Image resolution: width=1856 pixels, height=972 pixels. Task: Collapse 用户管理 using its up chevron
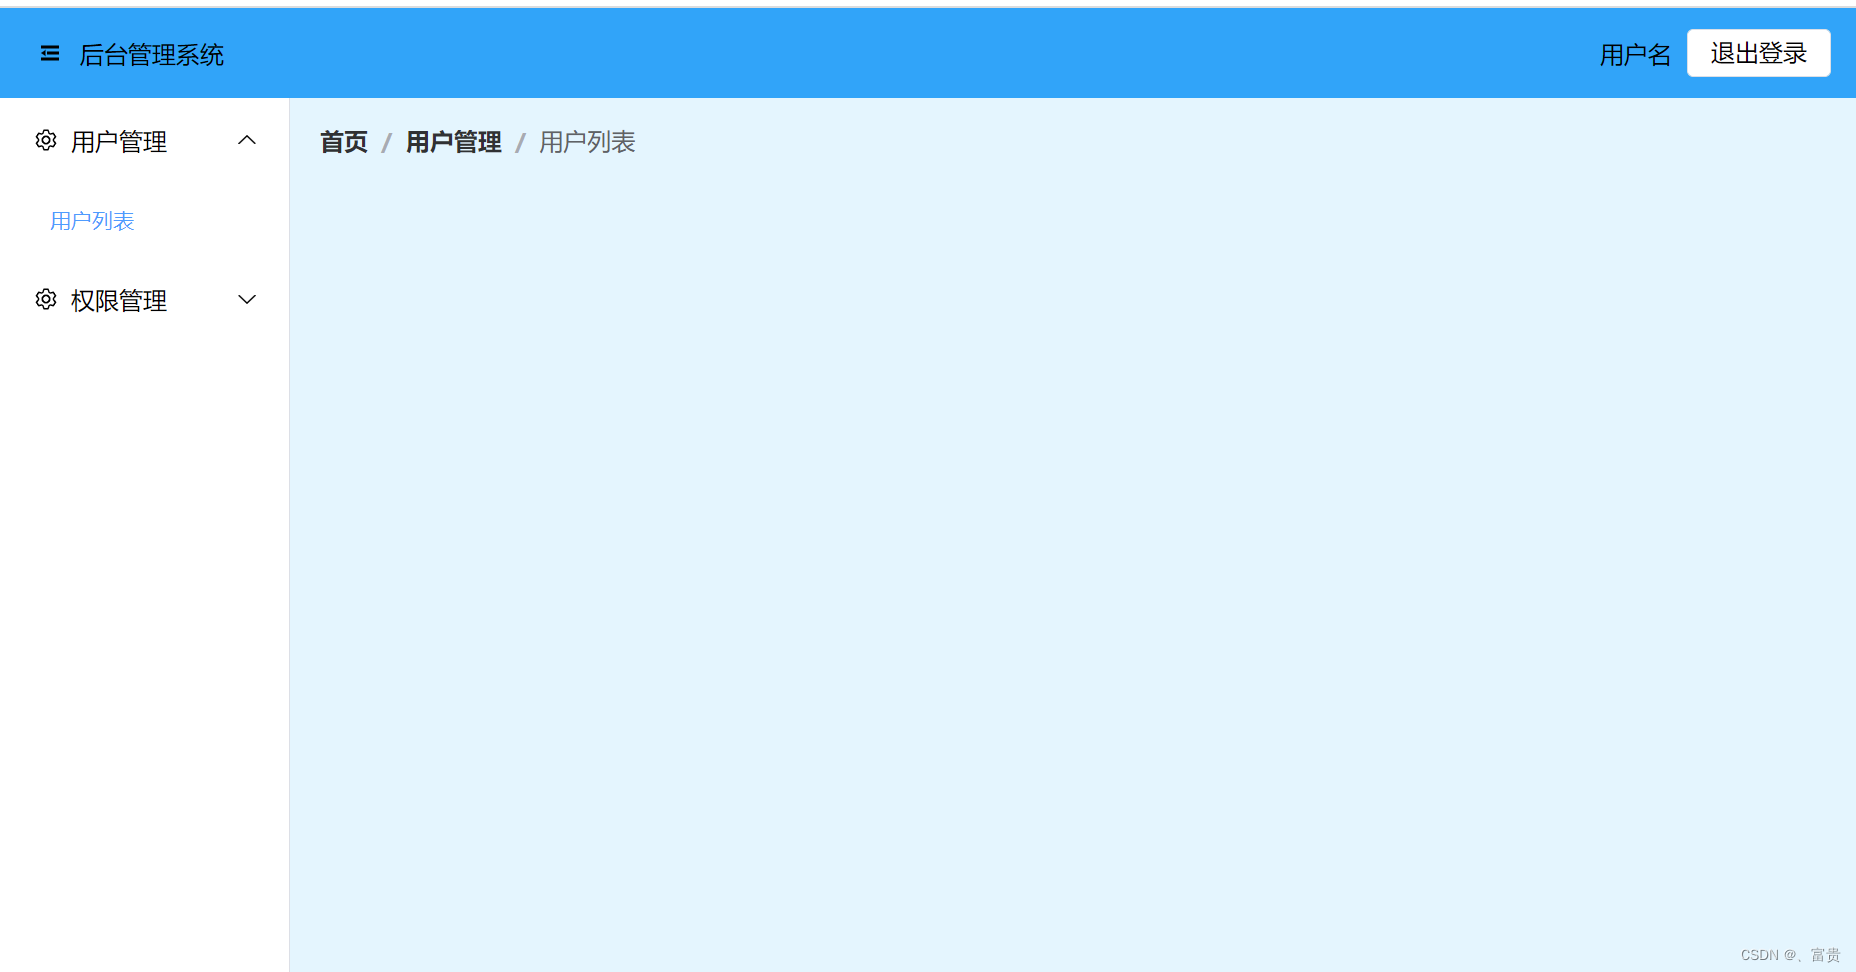[x=247, y=140]
